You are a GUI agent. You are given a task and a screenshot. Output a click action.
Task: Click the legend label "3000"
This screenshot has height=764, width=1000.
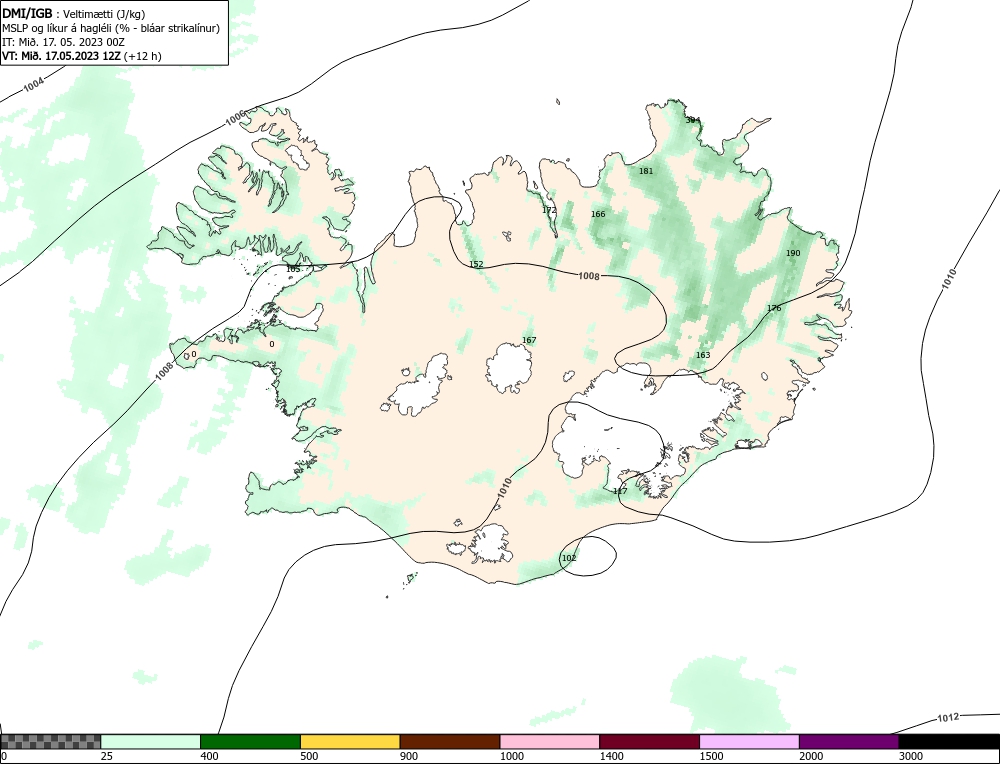[x=911, y=756]
